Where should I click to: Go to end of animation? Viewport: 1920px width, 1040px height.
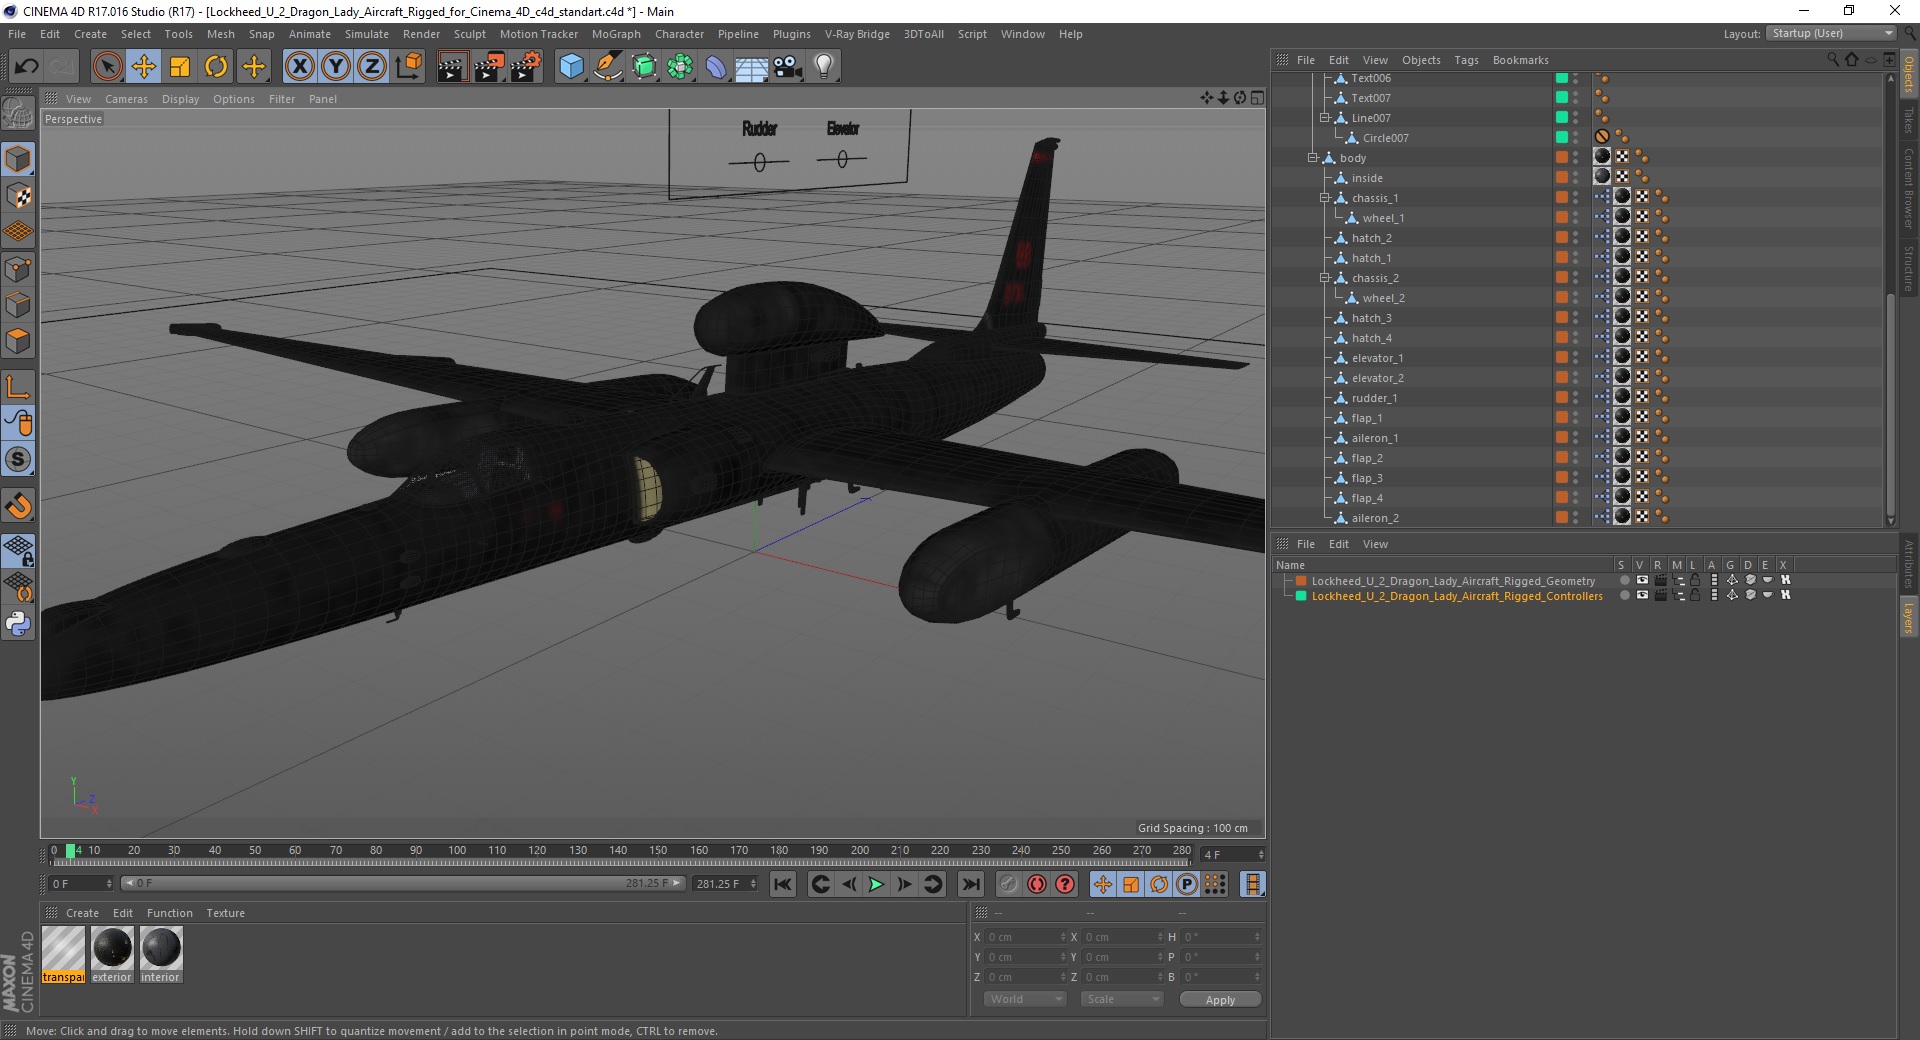pyautogui.click(x=970, y=884)
